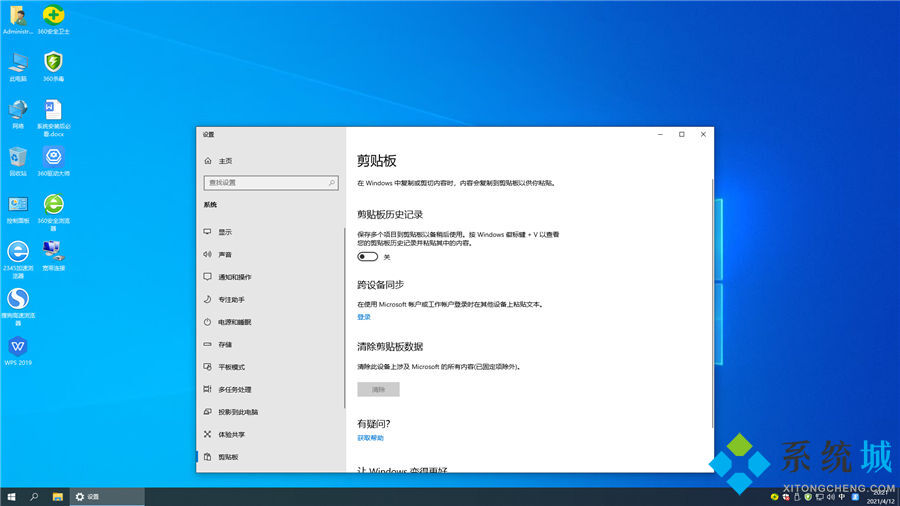Screen dimensions: 900x506
Task: Click the 查找设置 search box
Action: (271, 182)
